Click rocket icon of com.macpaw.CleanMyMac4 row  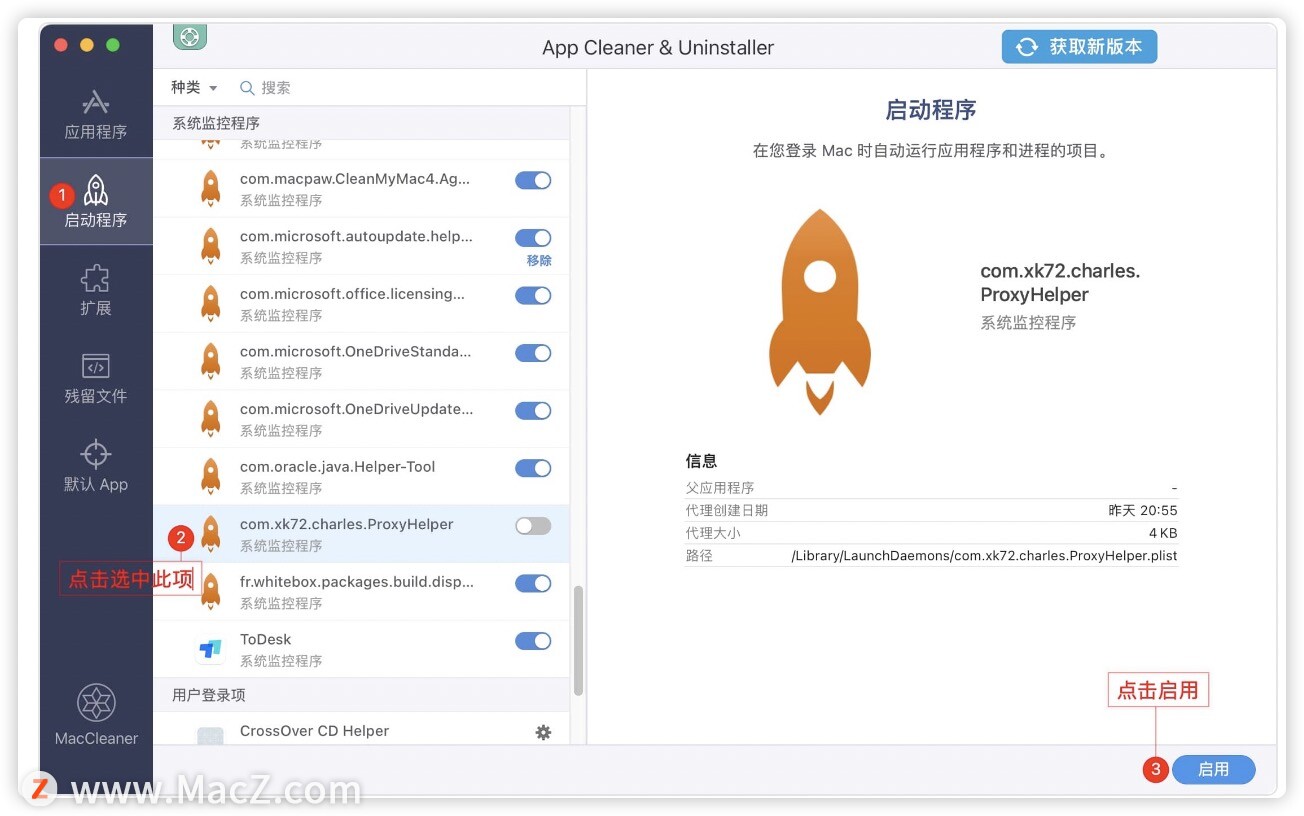point(210,188)
